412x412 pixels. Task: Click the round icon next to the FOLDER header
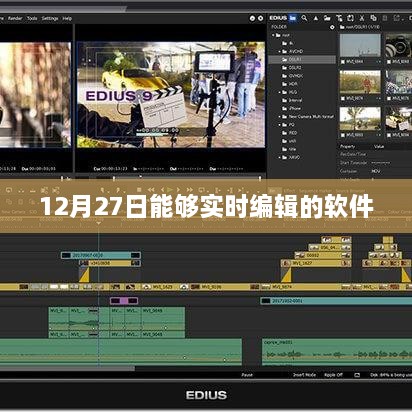click(x=332, y=27)
